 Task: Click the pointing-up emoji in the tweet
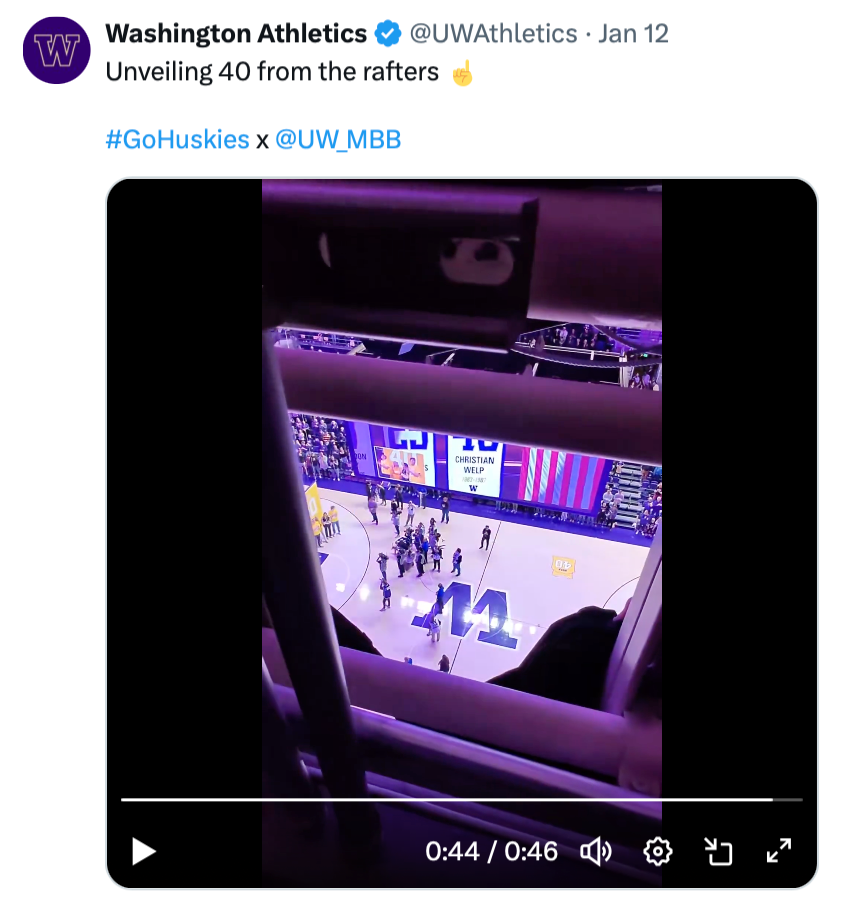click(461, 73)
